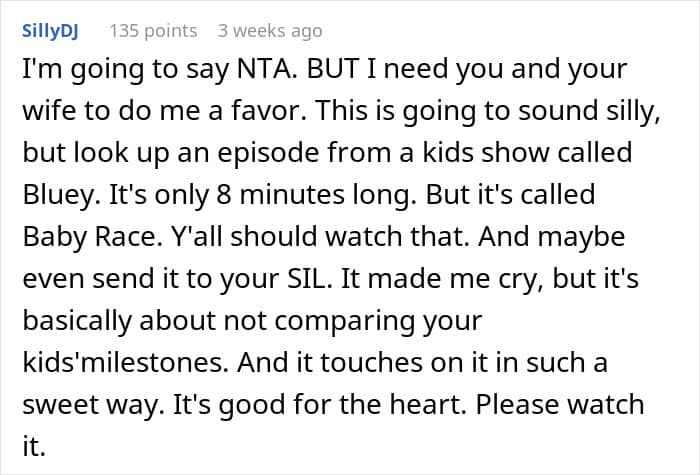Click the word basically in the comment
This screenshot has width=700, height=475.
76,321
